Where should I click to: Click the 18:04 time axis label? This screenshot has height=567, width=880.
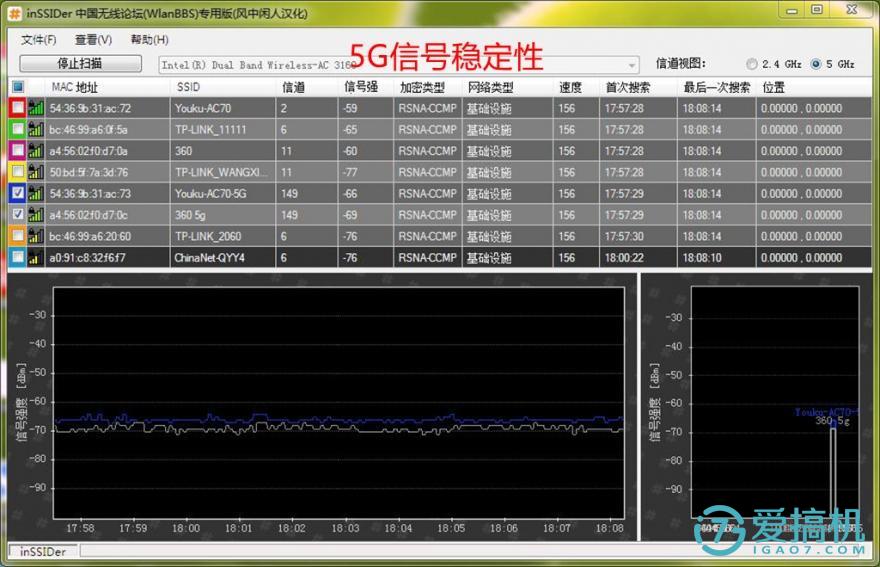(x=398, y=528)
